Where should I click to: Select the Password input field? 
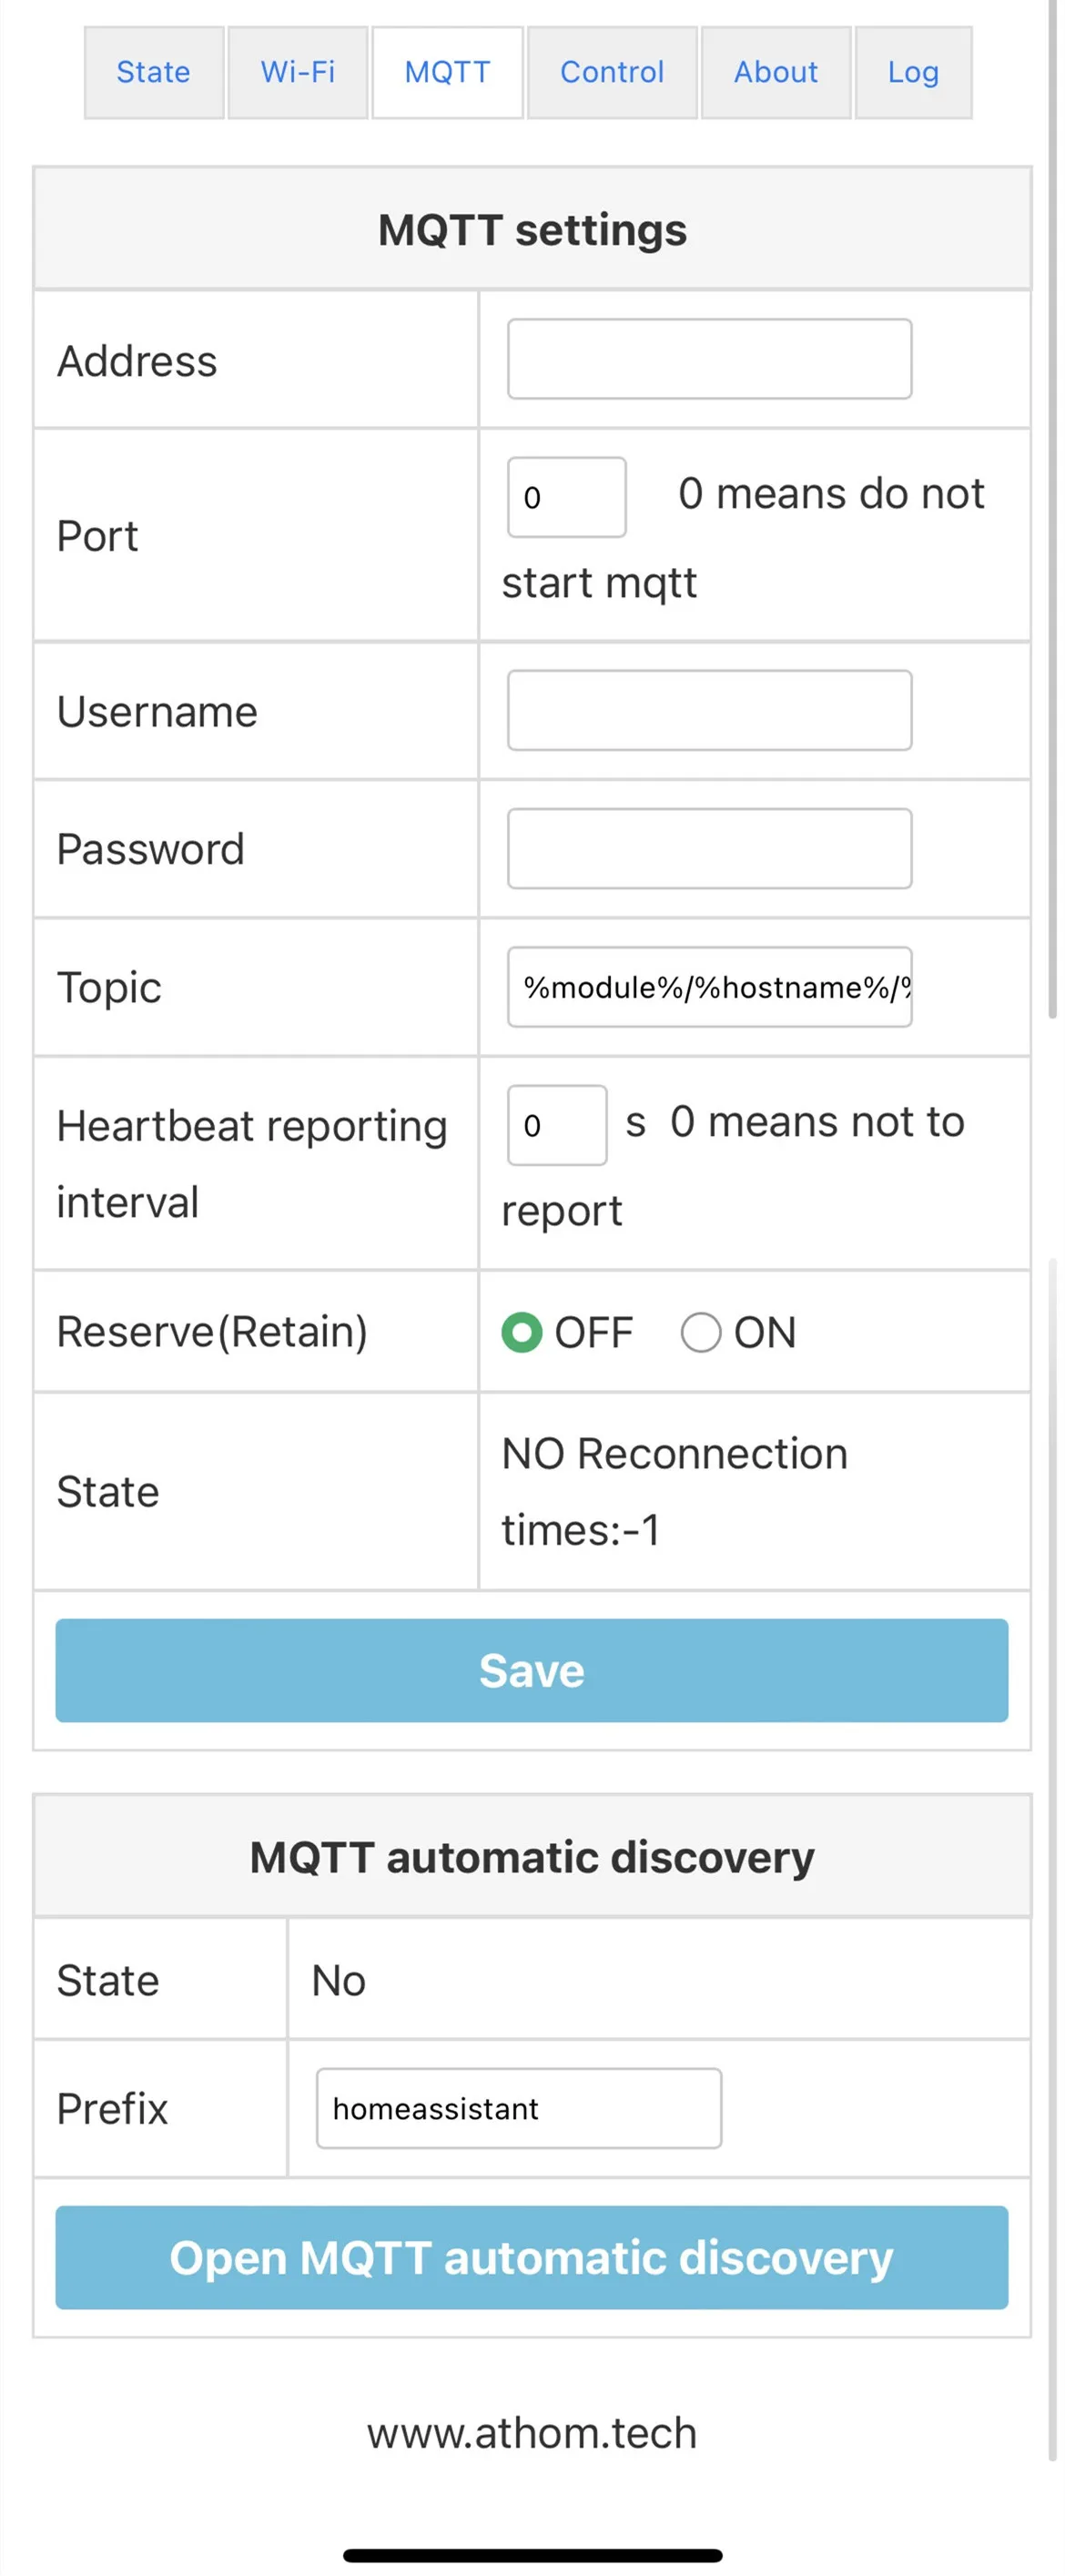(709, 848)
